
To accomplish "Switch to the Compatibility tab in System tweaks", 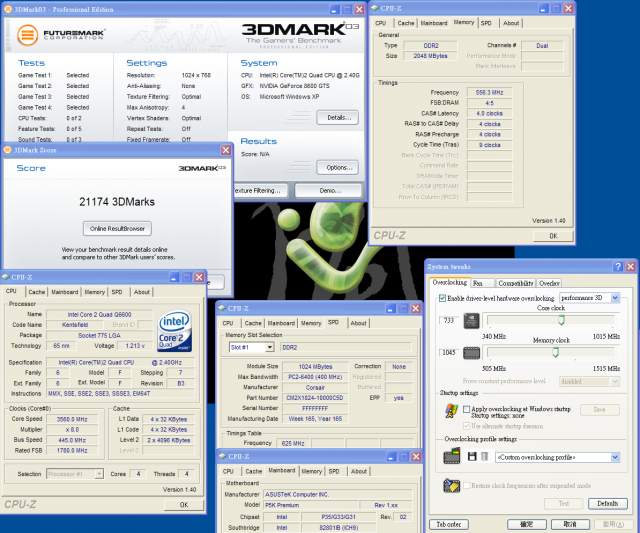I will click(516, 283).
